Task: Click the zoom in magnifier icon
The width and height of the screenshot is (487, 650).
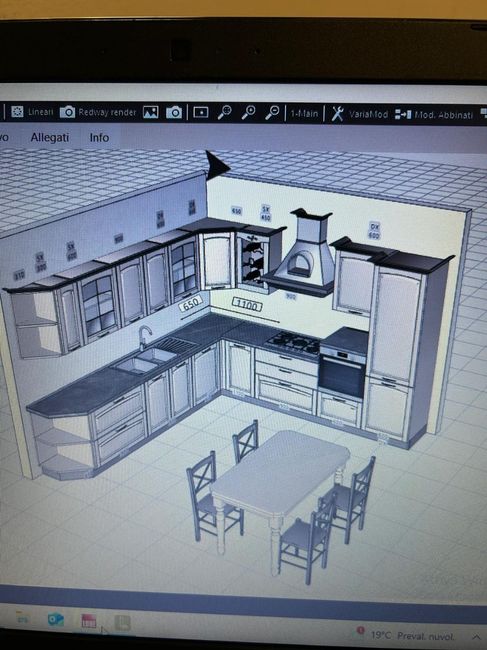Action: coord(248,112)
